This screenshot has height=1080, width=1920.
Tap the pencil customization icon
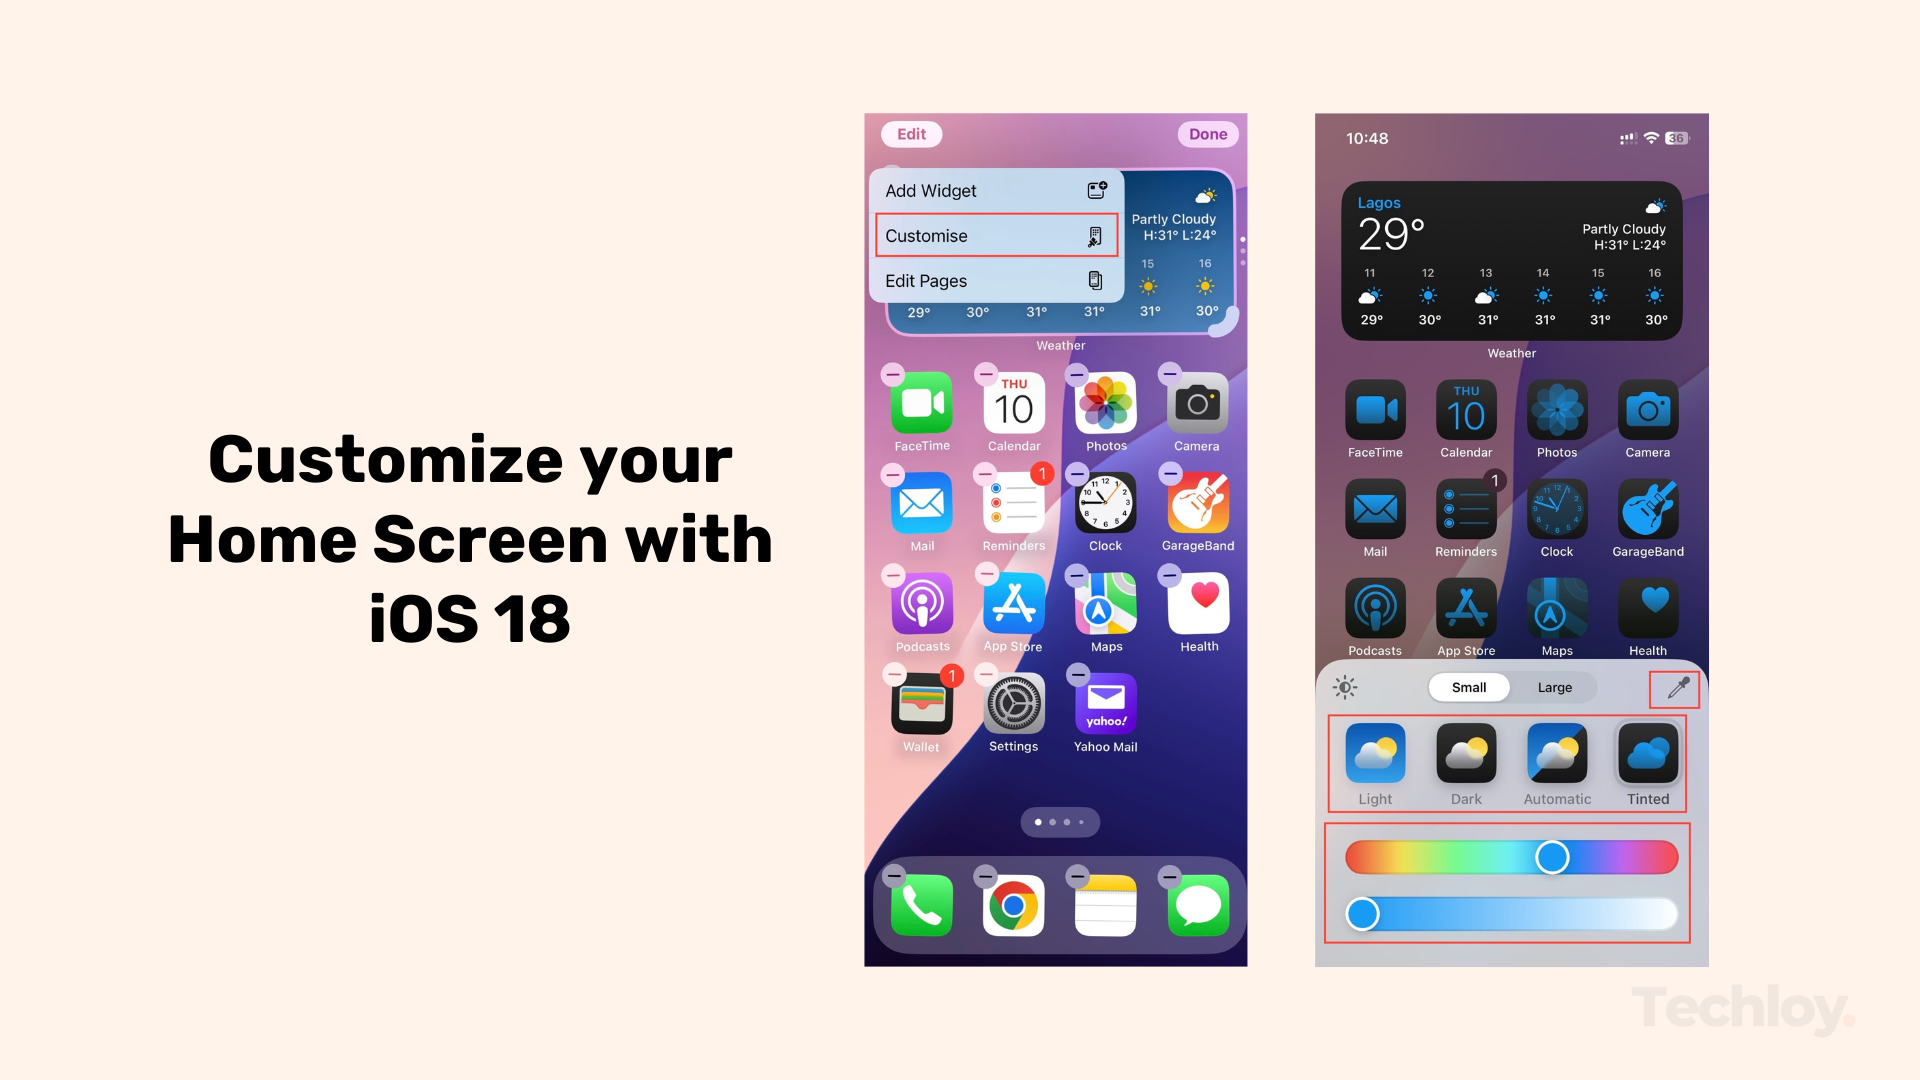[x=1677, y=687]
